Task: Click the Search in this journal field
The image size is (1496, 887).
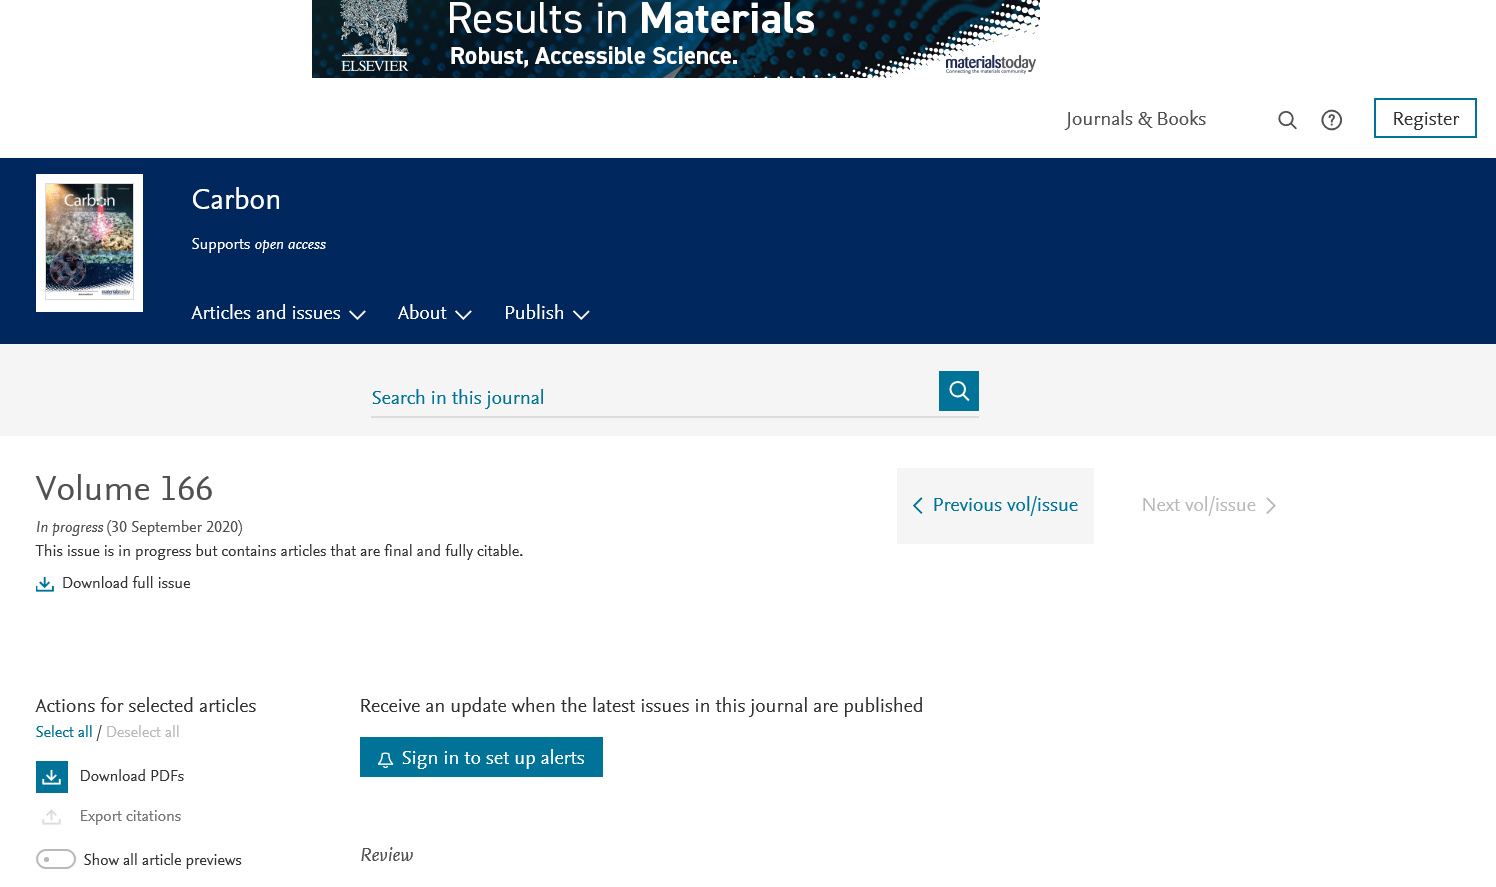Action: point(654,397)
